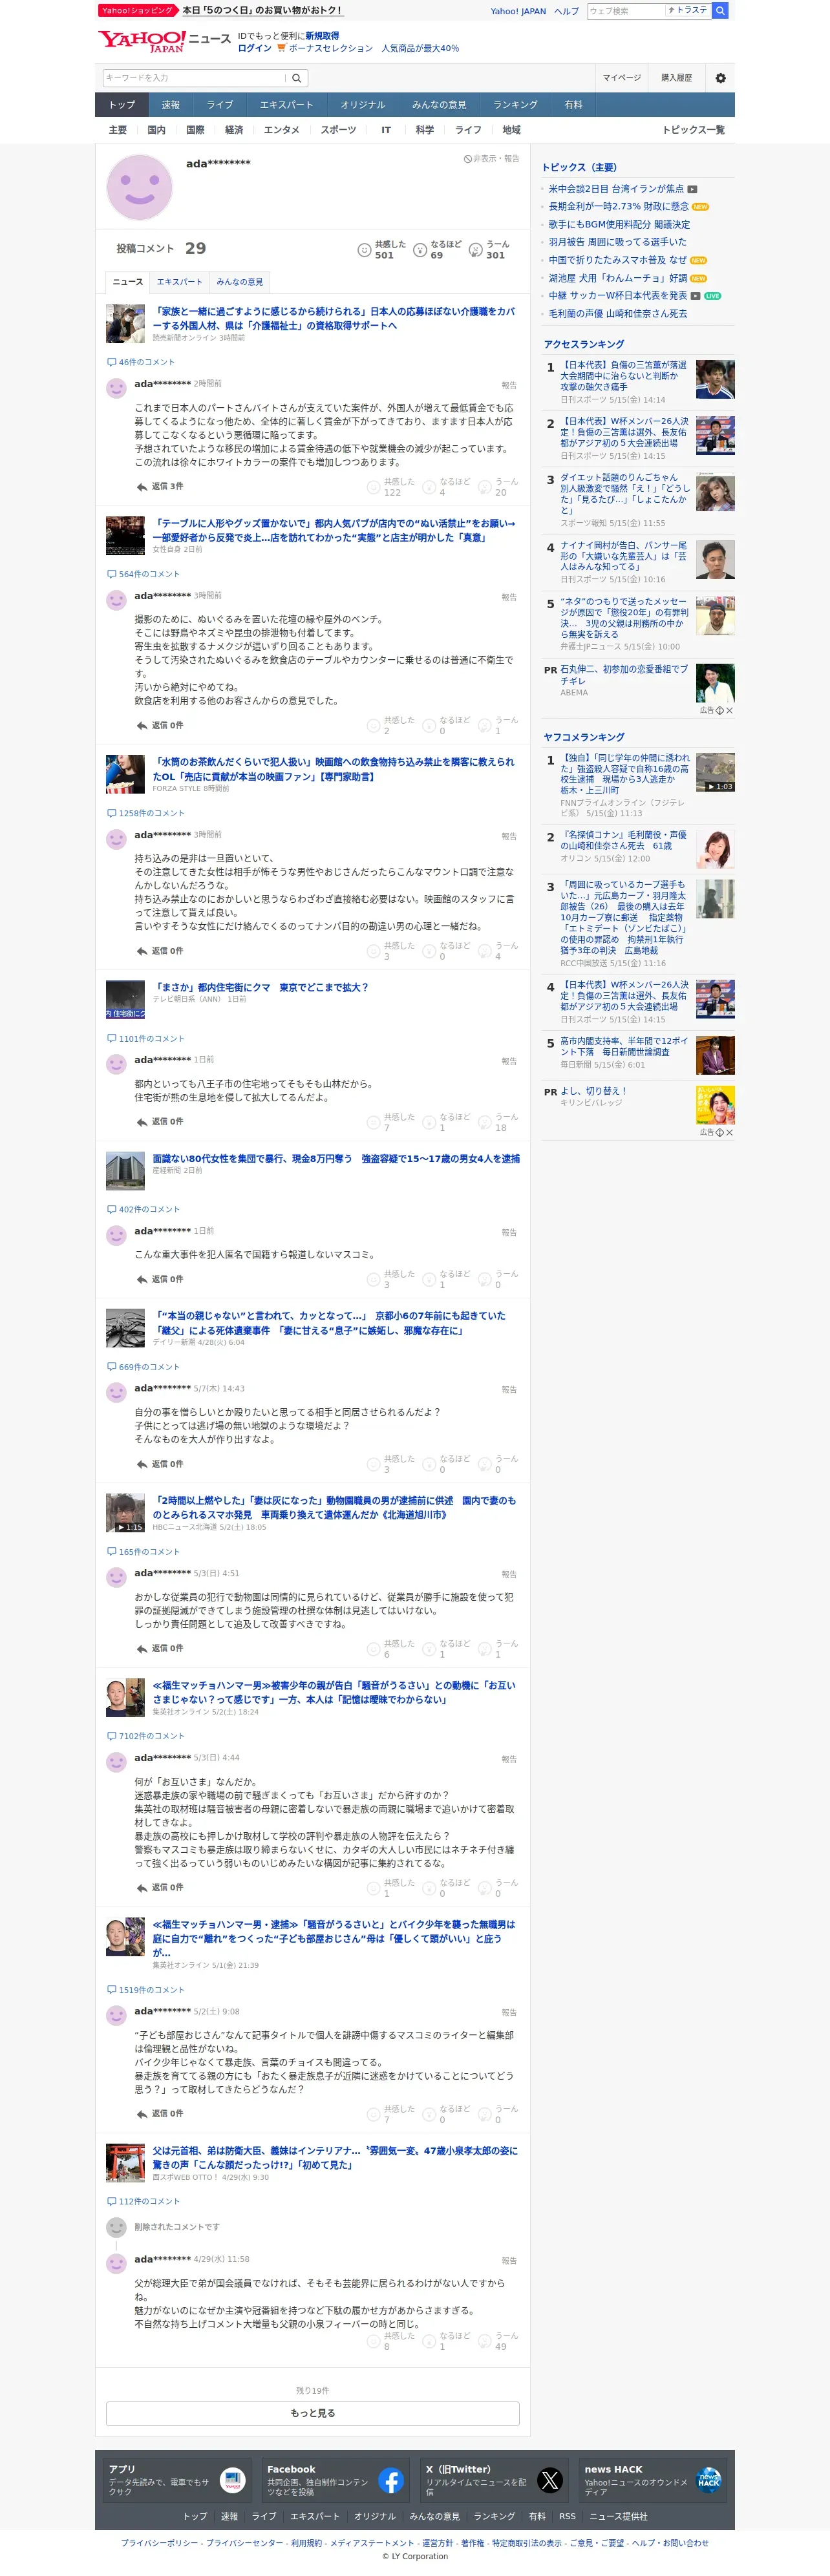The height and width of the screenshot is (2576, 830).
Task: Close the ABEMA ad with the X icon
Action: [730, 710]
